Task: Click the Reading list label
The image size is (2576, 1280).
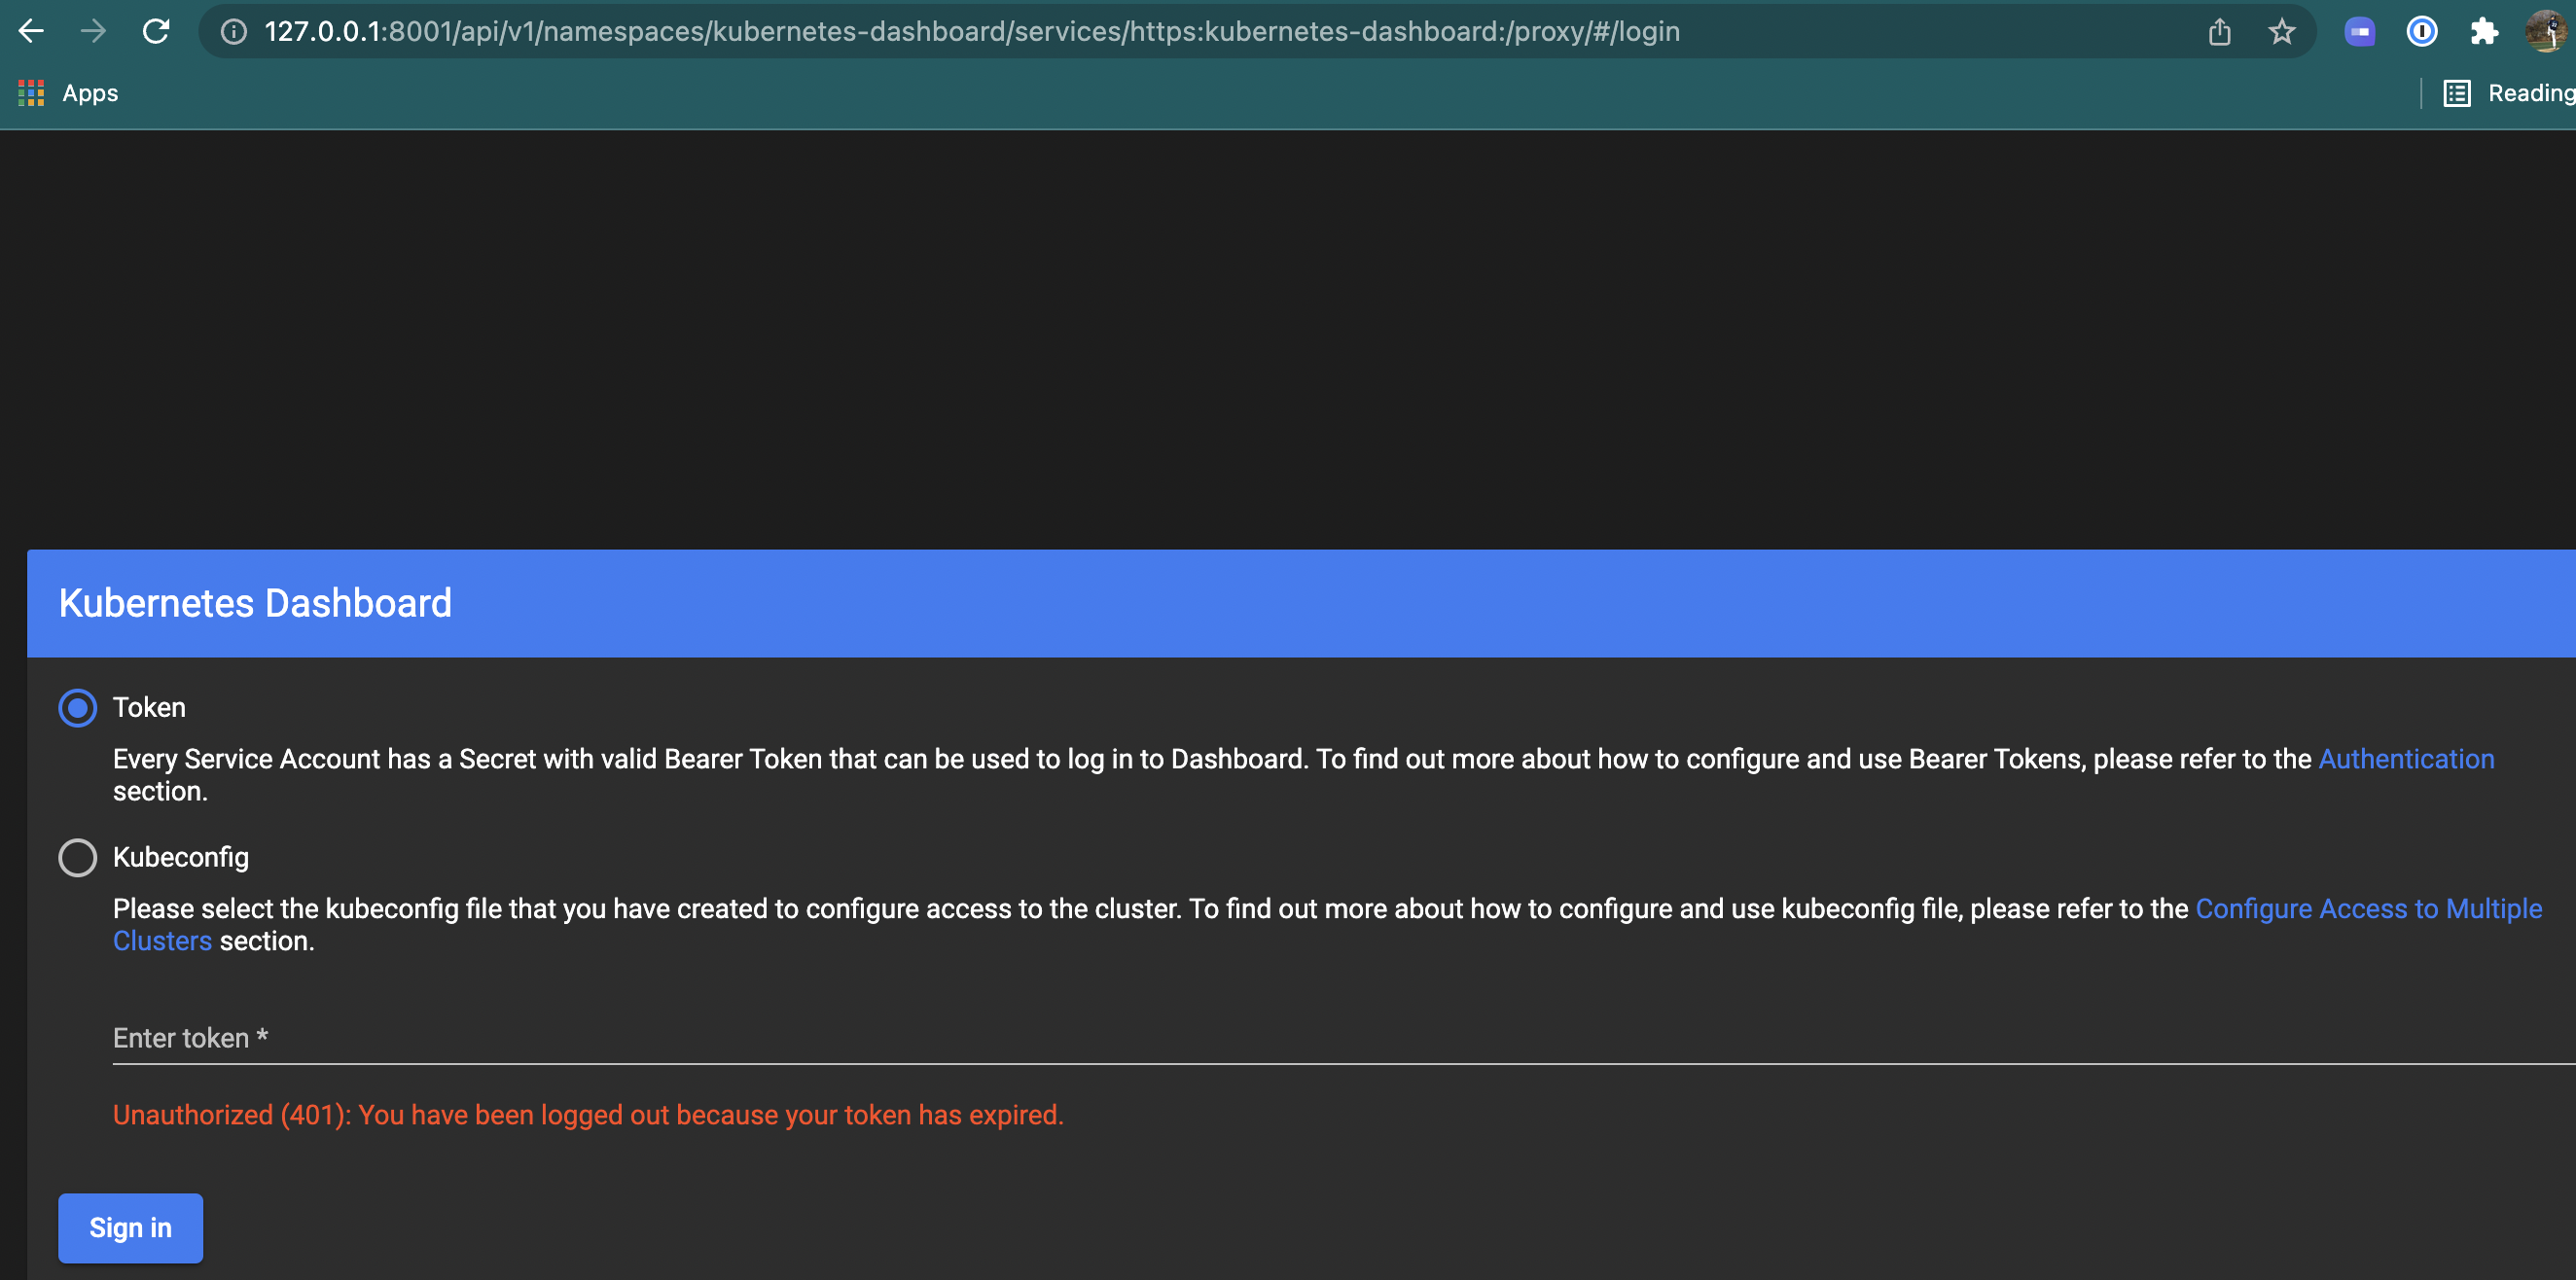Action: (x=2530, y=93)
